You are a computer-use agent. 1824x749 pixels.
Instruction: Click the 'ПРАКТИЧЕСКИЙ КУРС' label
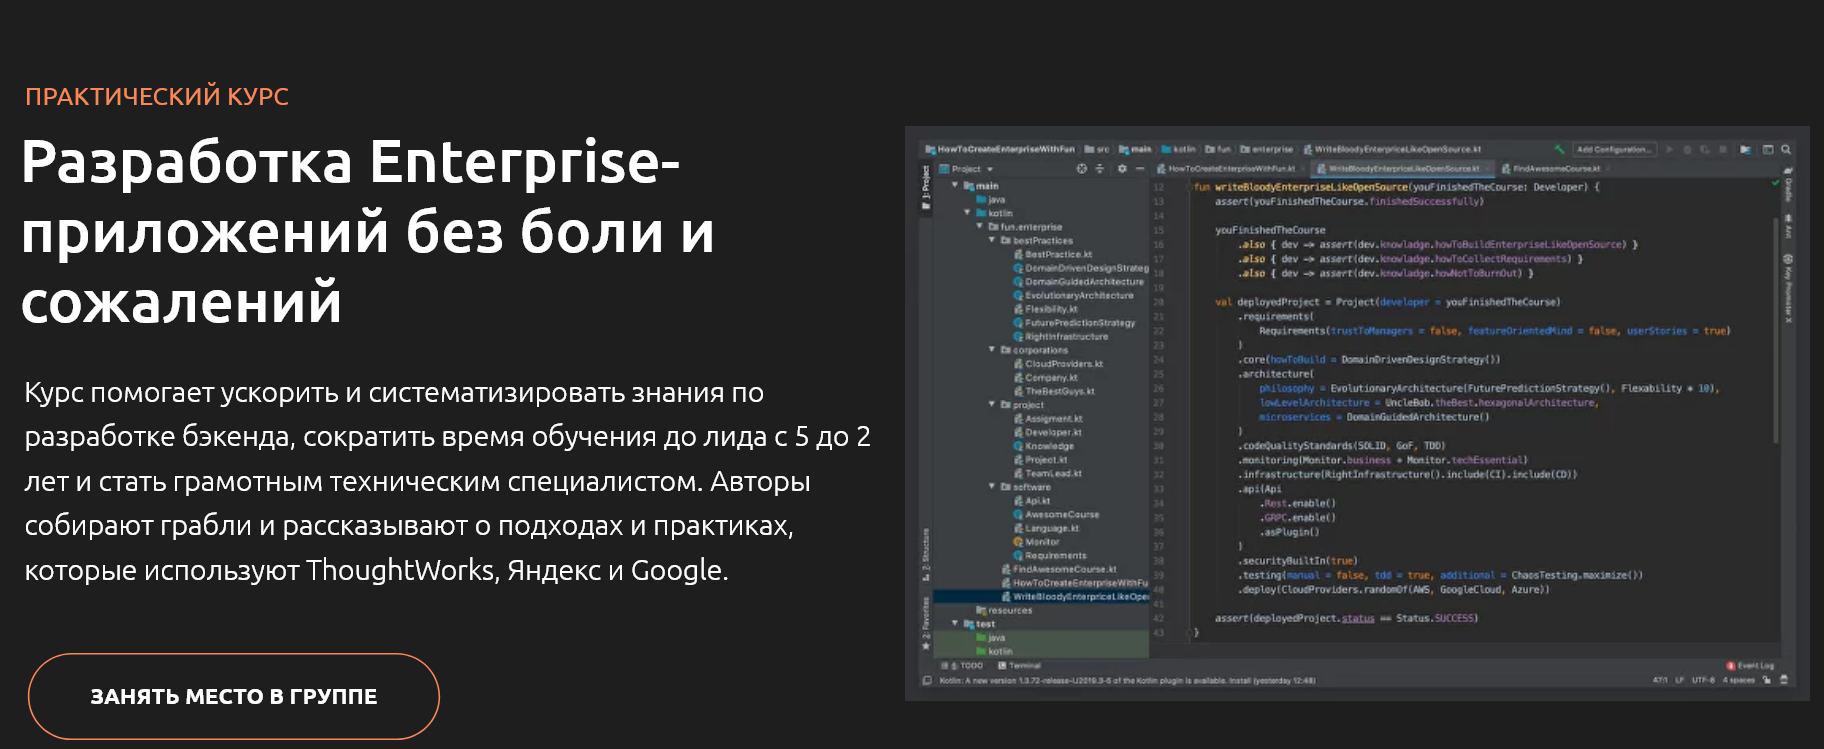(x=157, y=96)
